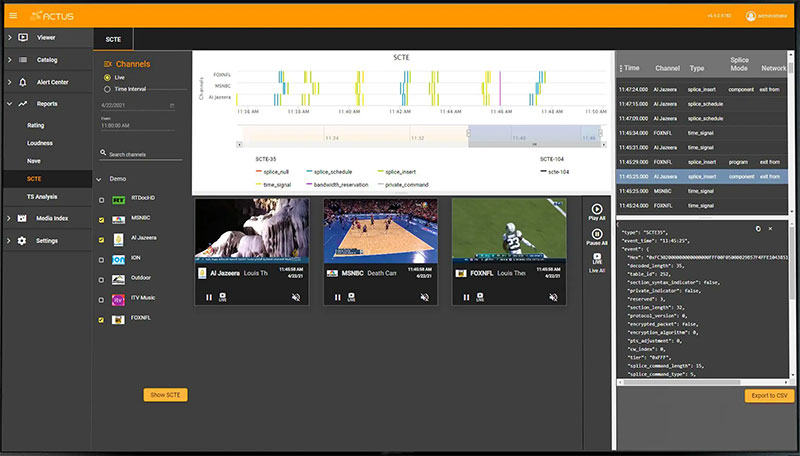Pause the MSNBC video player
Screen dimensions: 800x456
[338, 297]
